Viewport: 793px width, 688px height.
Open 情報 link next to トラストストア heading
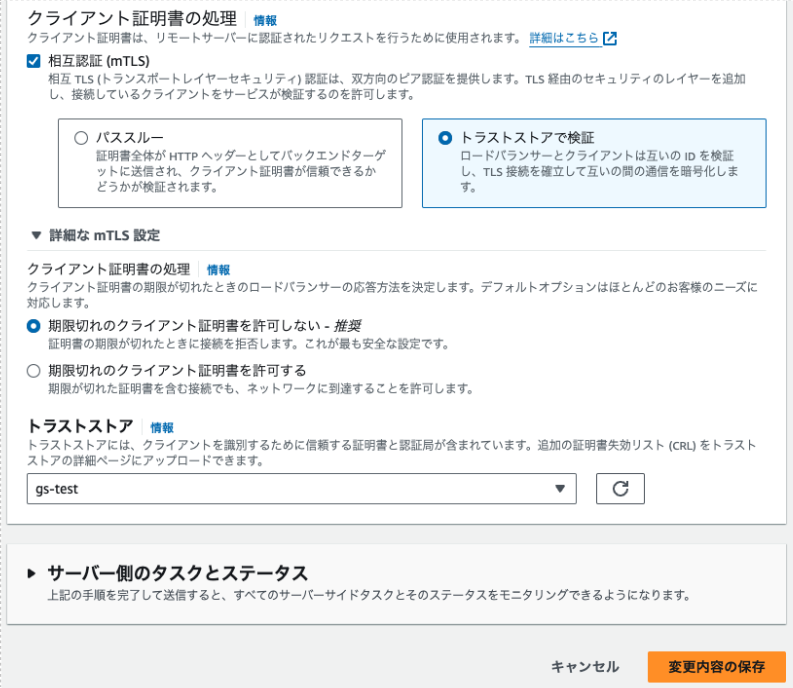coord(162,427)
